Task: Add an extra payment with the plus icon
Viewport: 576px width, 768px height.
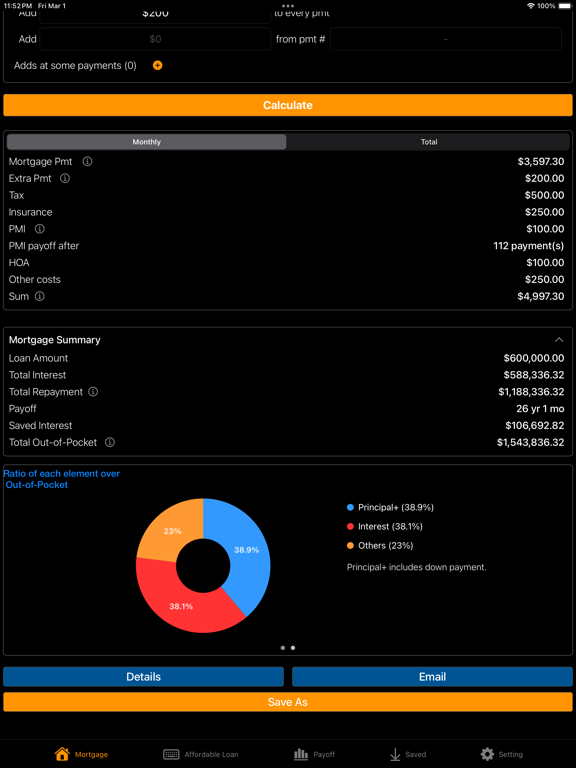Action: [158, 65]
